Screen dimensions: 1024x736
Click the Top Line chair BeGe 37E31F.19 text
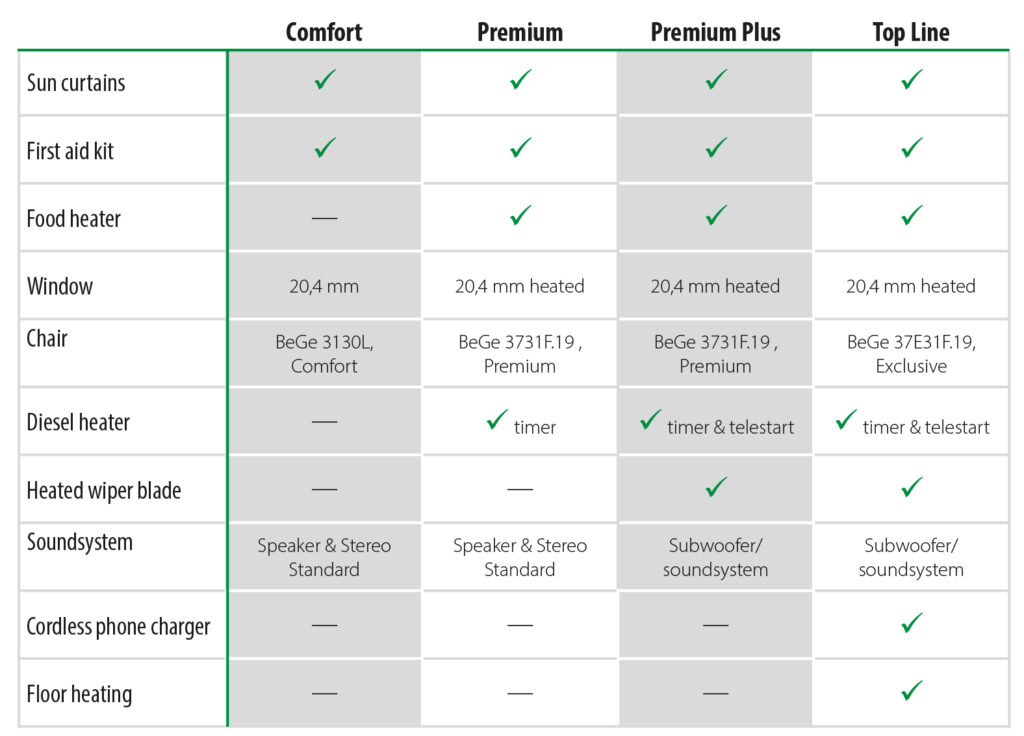[911, 342]
